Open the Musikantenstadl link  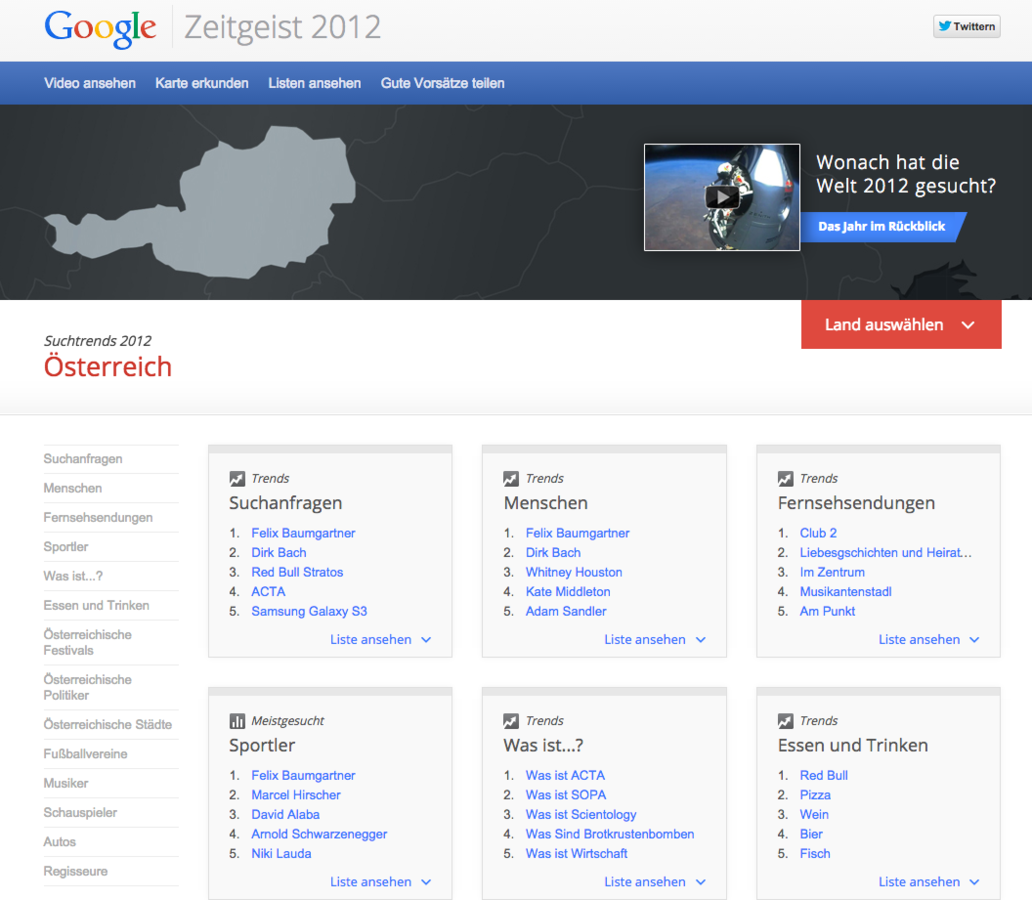point(846,592)
